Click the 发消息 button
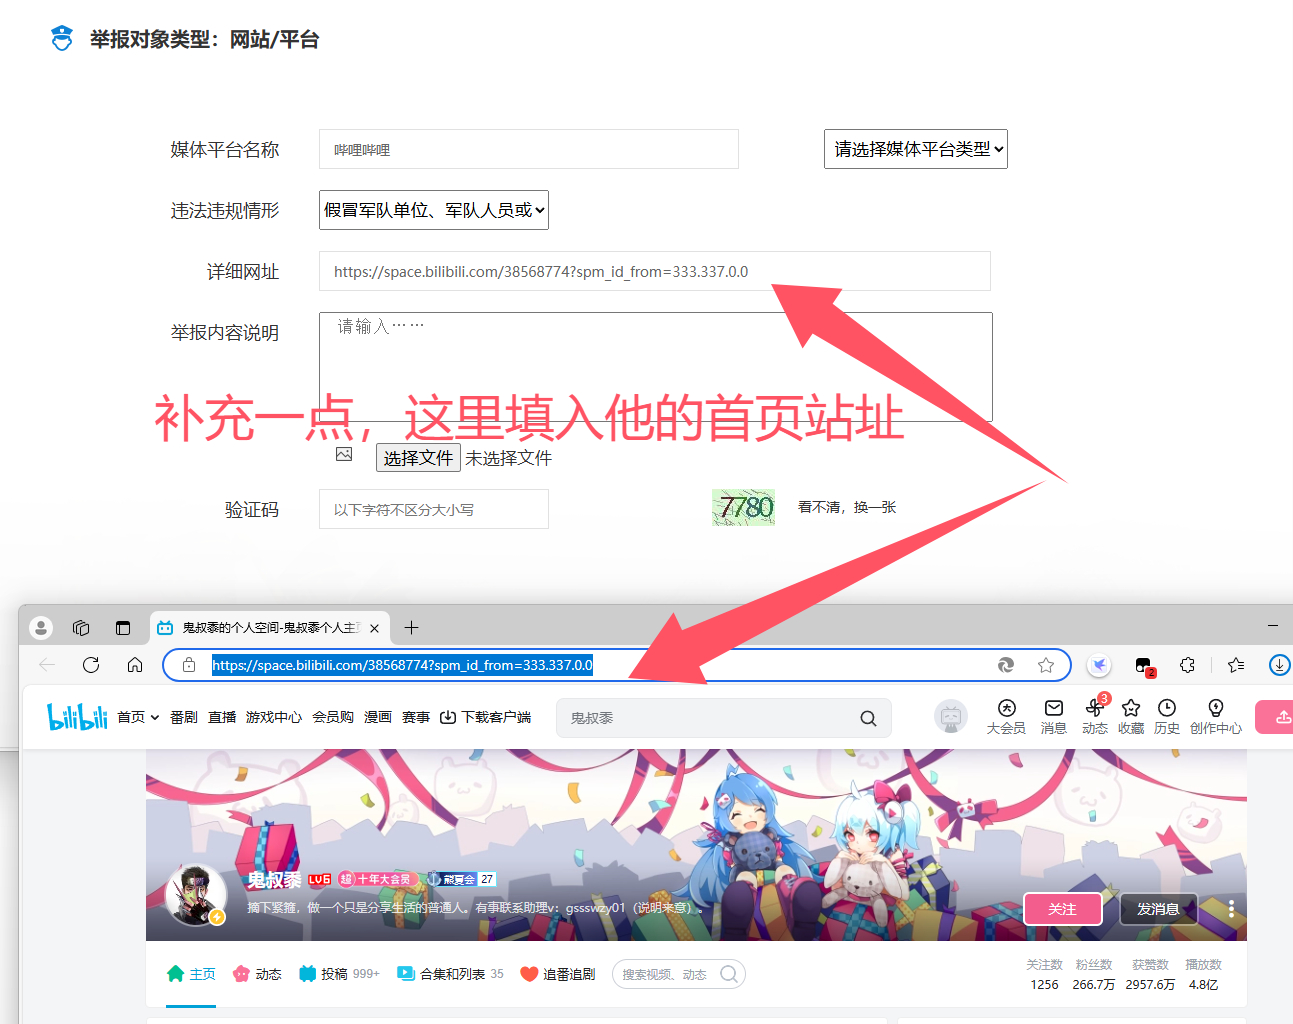The image size is (1293, 1024). [x=1157, y=909]
